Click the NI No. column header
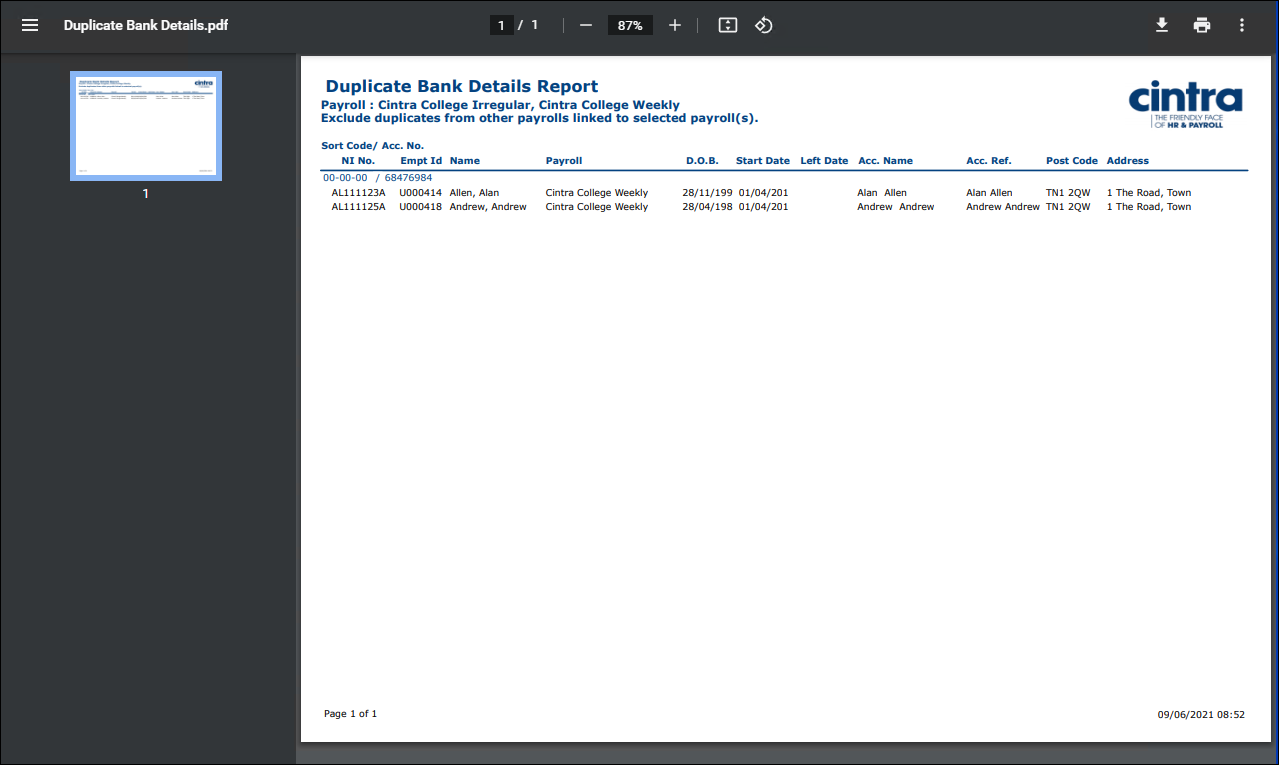Image resolution: width=1279 pixels, height=765 pixels. (x=358, y=161)
